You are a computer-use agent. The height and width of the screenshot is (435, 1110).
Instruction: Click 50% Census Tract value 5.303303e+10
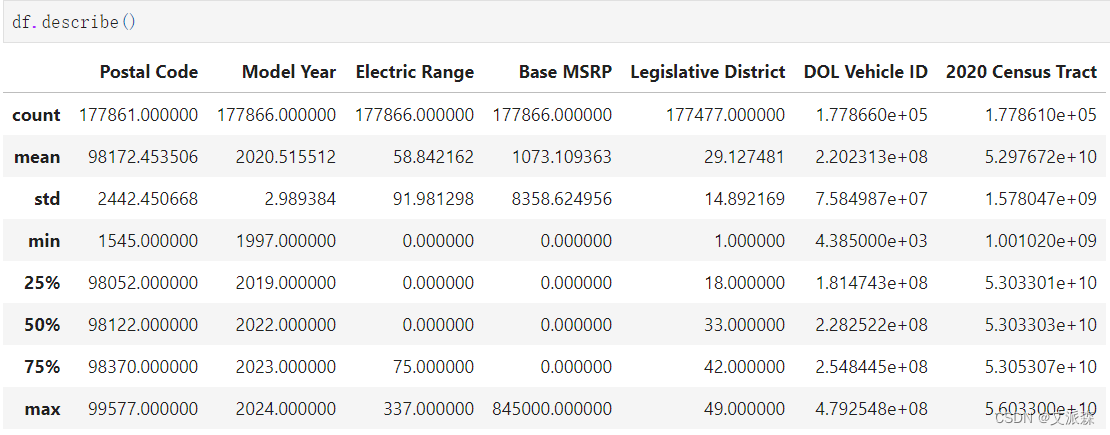click(1041, 324)
